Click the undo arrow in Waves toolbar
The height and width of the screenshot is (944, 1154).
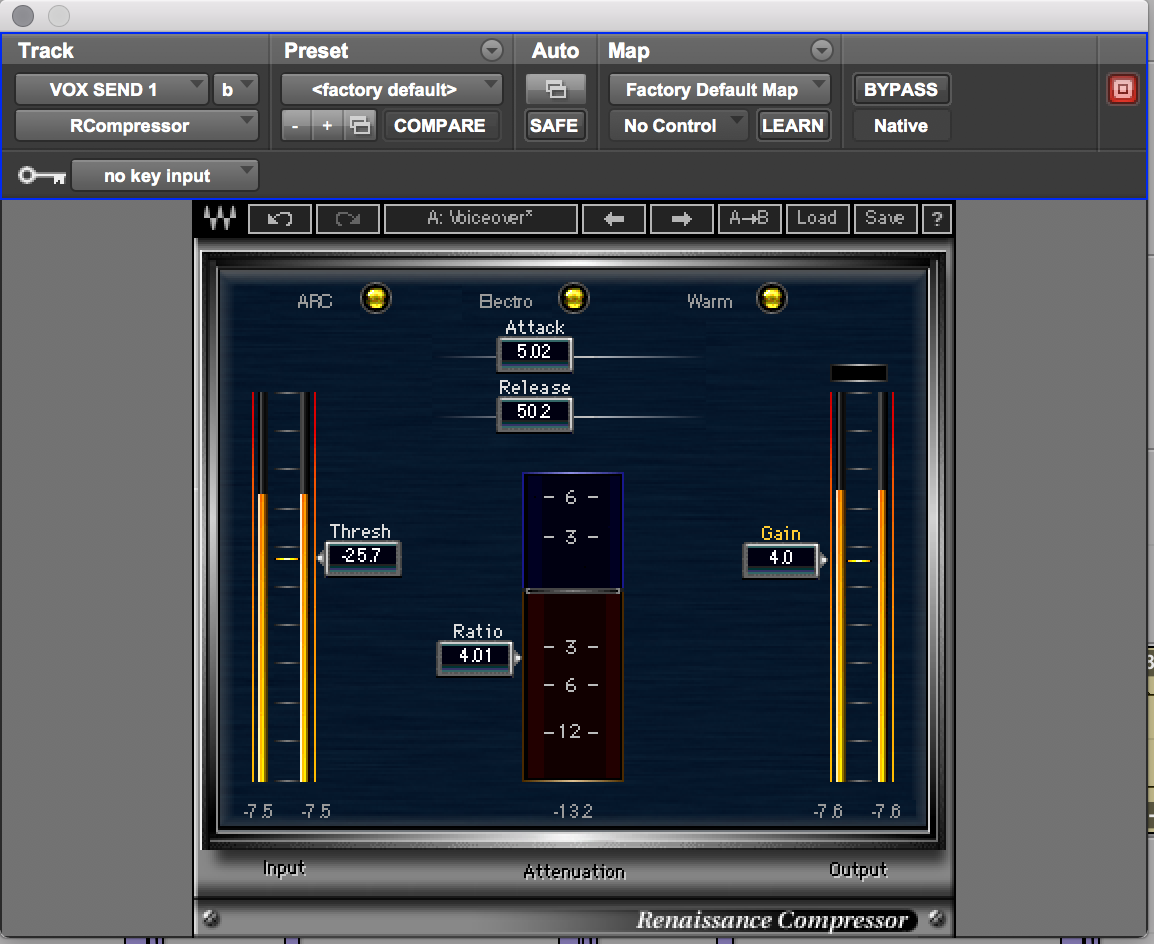[280, 219]
